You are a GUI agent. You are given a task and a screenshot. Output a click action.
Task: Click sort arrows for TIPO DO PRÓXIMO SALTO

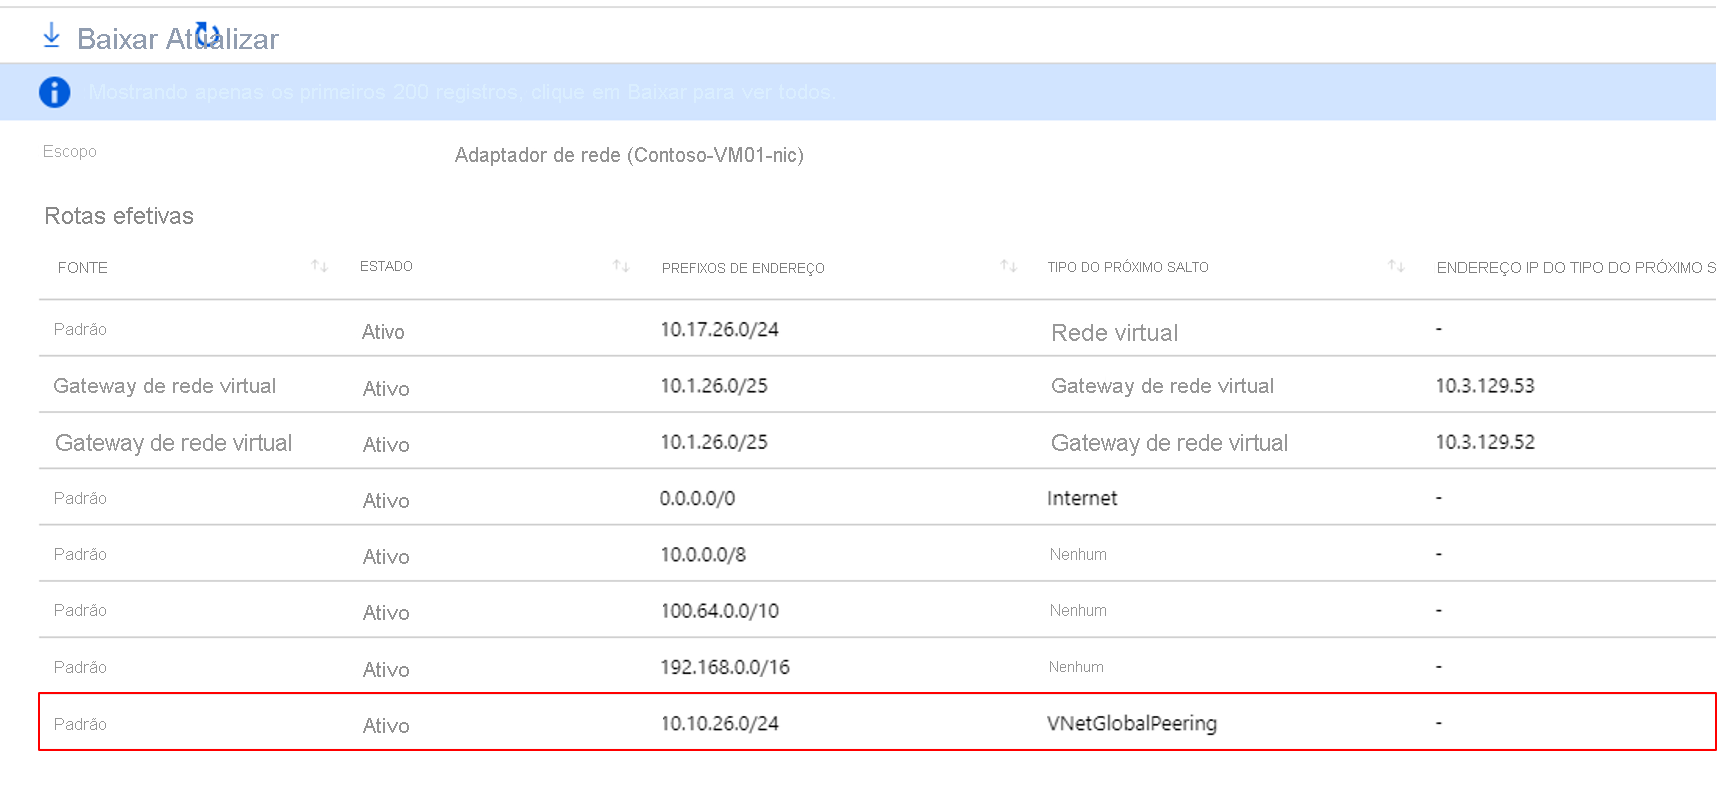[1396, 266]
